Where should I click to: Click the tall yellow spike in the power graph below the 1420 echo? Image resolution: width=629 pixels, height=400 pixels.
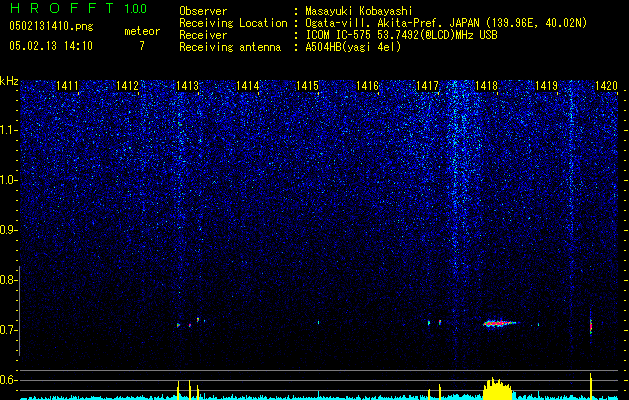pyautogui.click(x=590, y=386)
